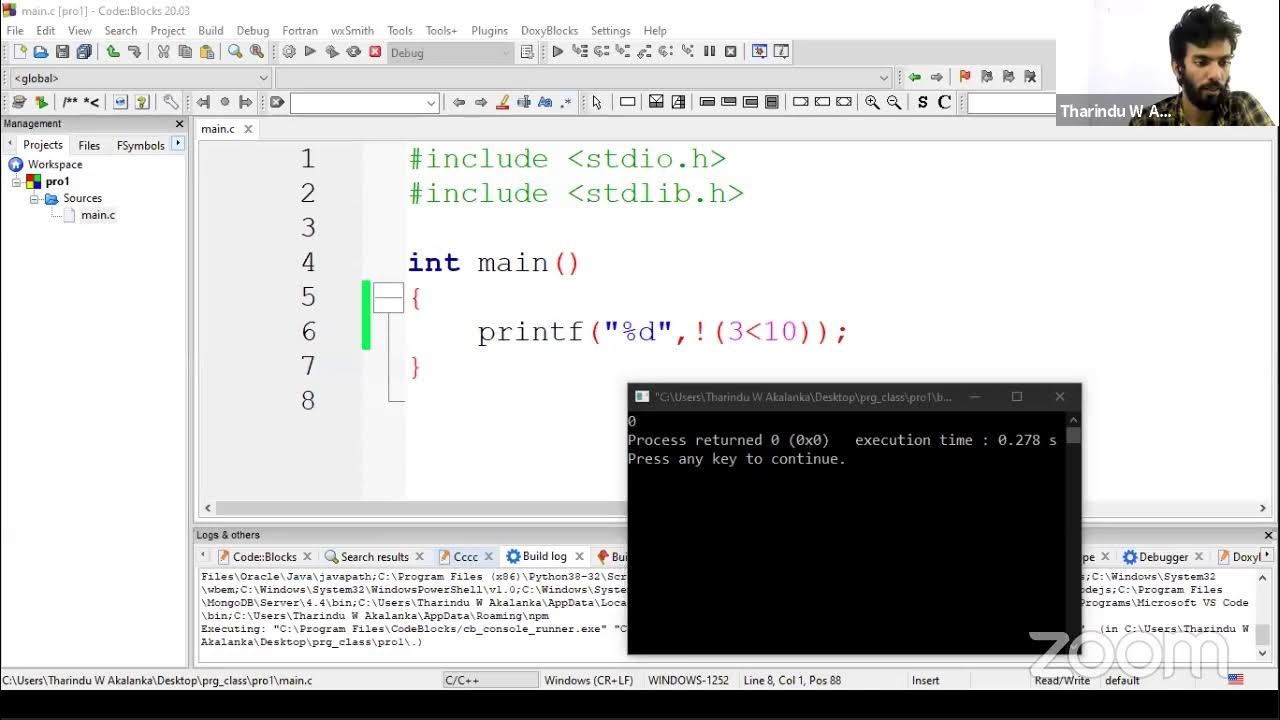
Task: Close the main.c editor tab
Action: [248, 129]
